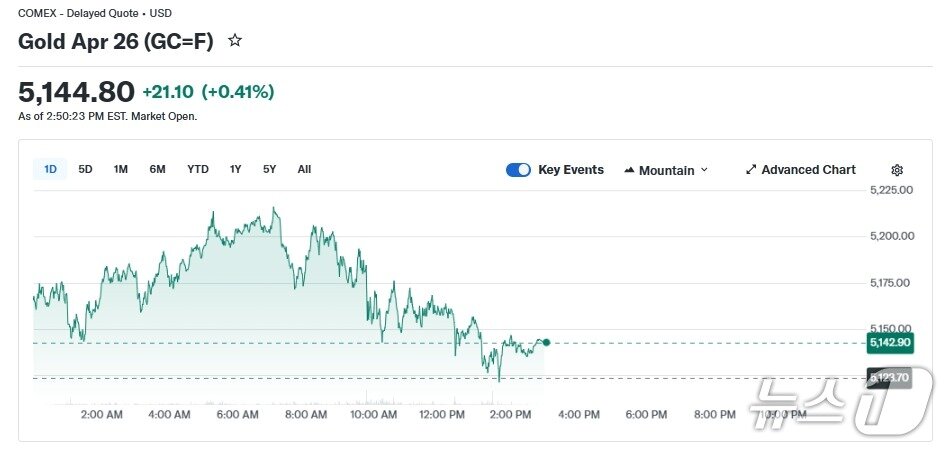947x449 pixels.
Task: Switch chart to YTD range
Action: tap(198, 169)
